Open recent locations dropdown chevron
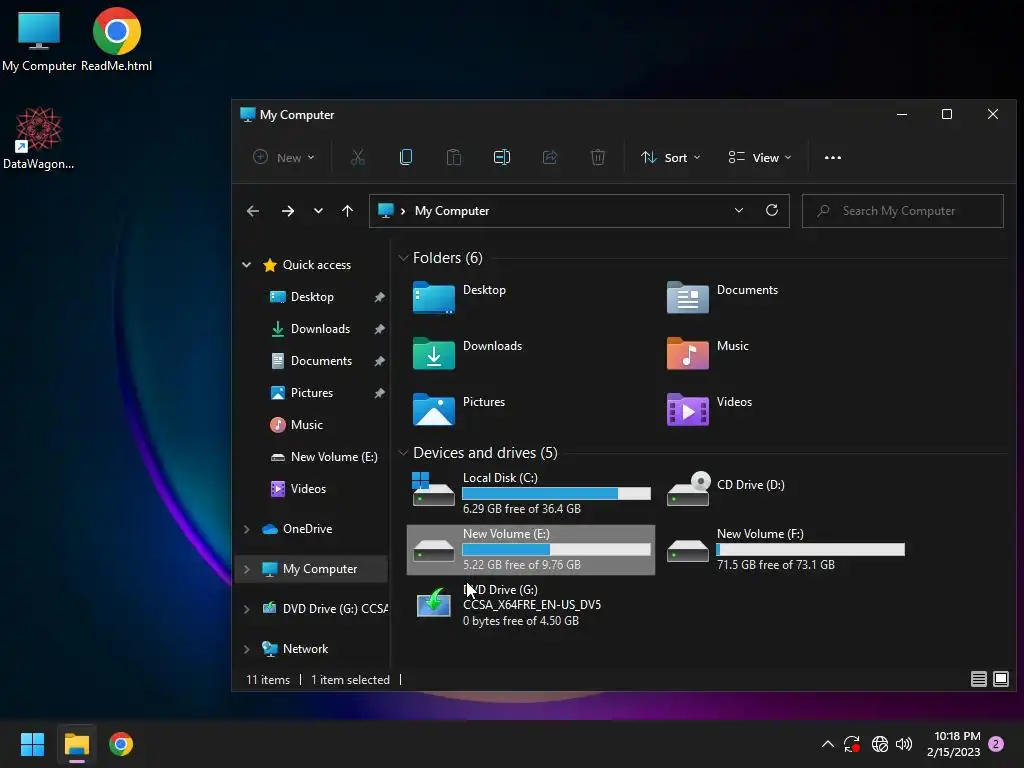Screen dimensions: 1024x768 coord(318,211)
